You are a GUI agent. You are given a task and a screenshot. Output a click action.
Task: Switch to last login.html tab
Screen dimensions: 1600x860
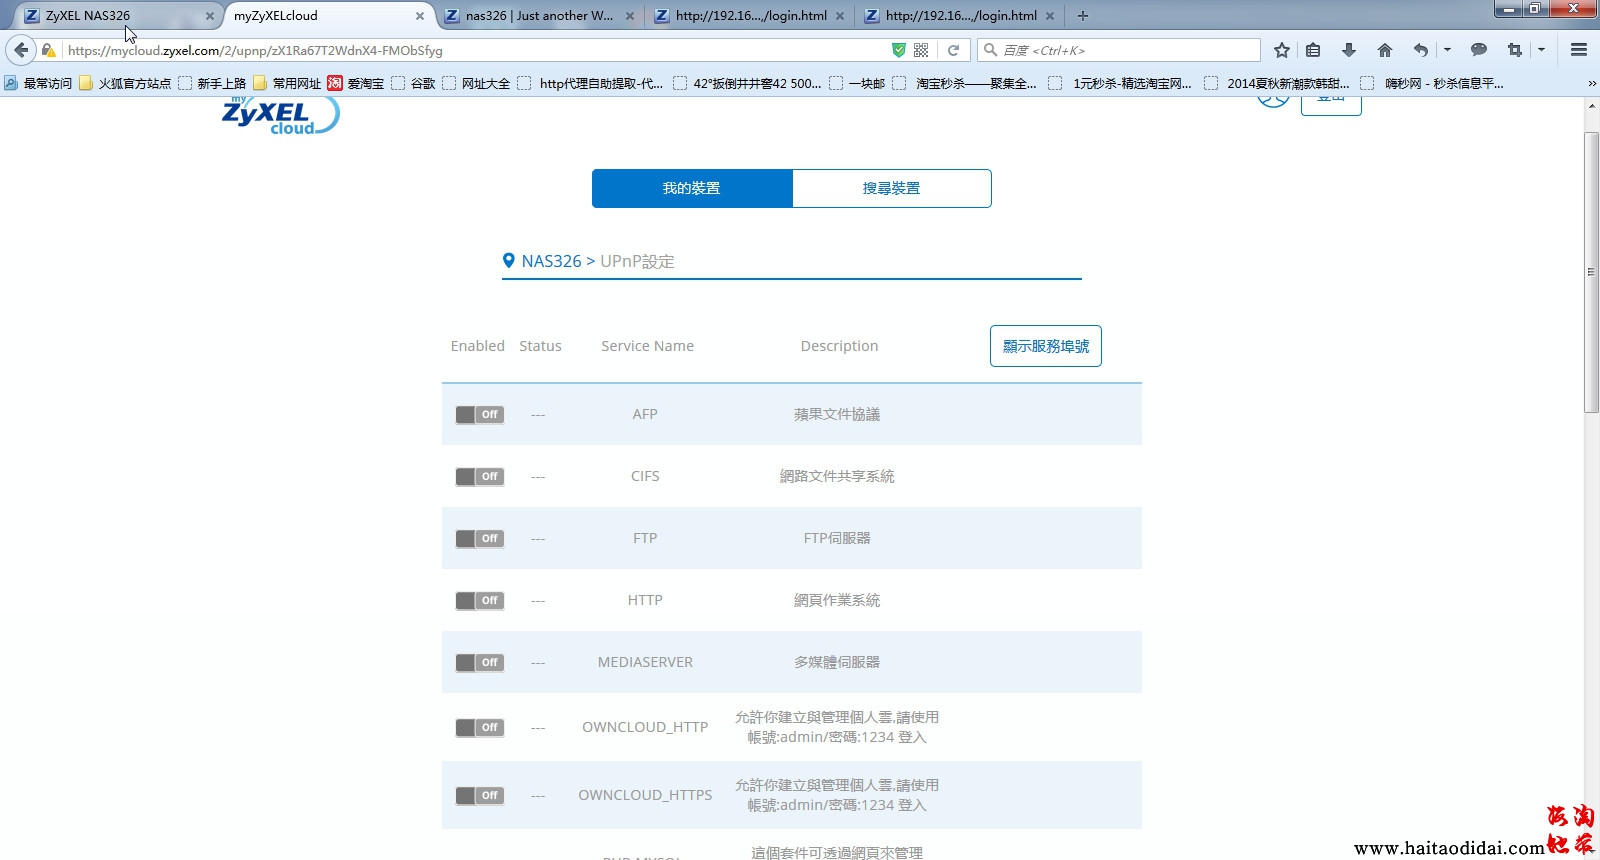tap(960, 16)
